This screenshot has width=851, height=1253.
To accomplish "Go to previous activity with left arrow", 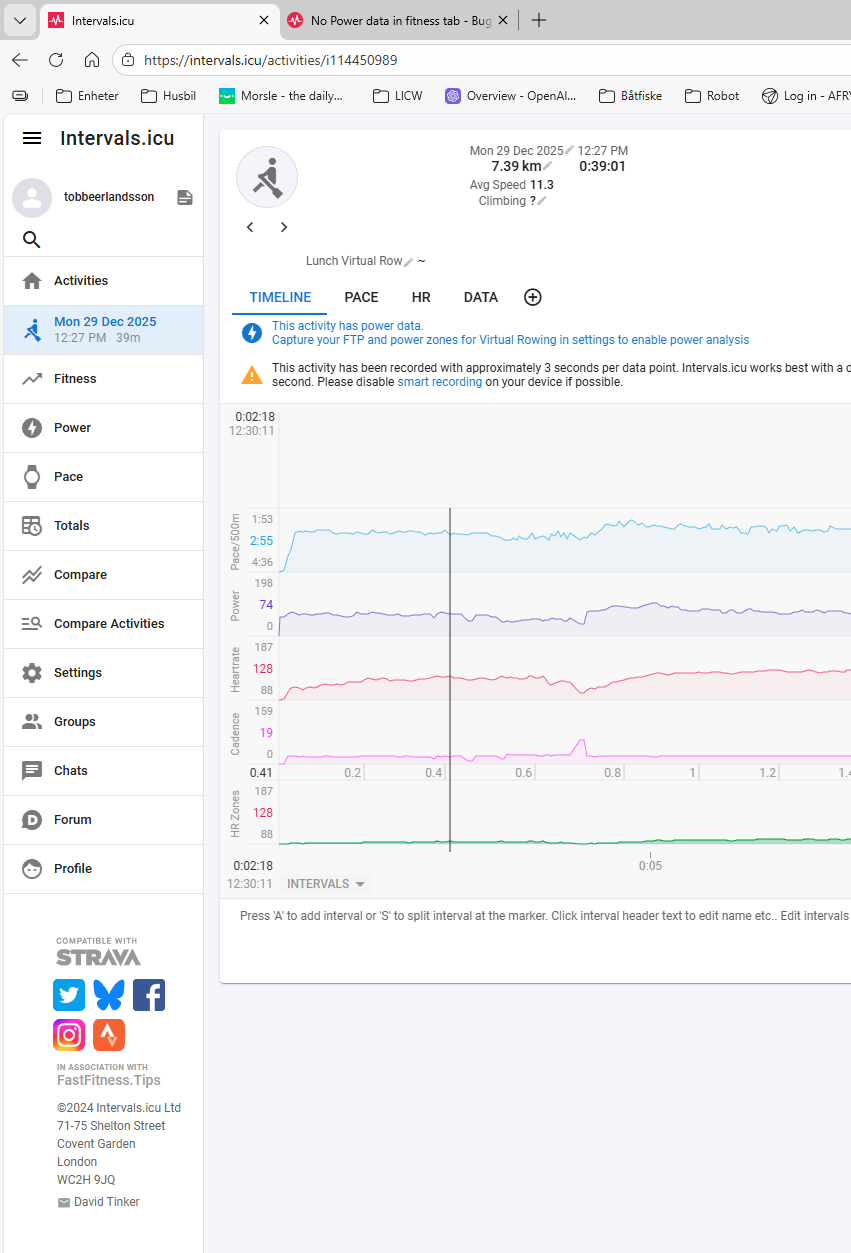I will pyautogui.click(x=250, y=227).
